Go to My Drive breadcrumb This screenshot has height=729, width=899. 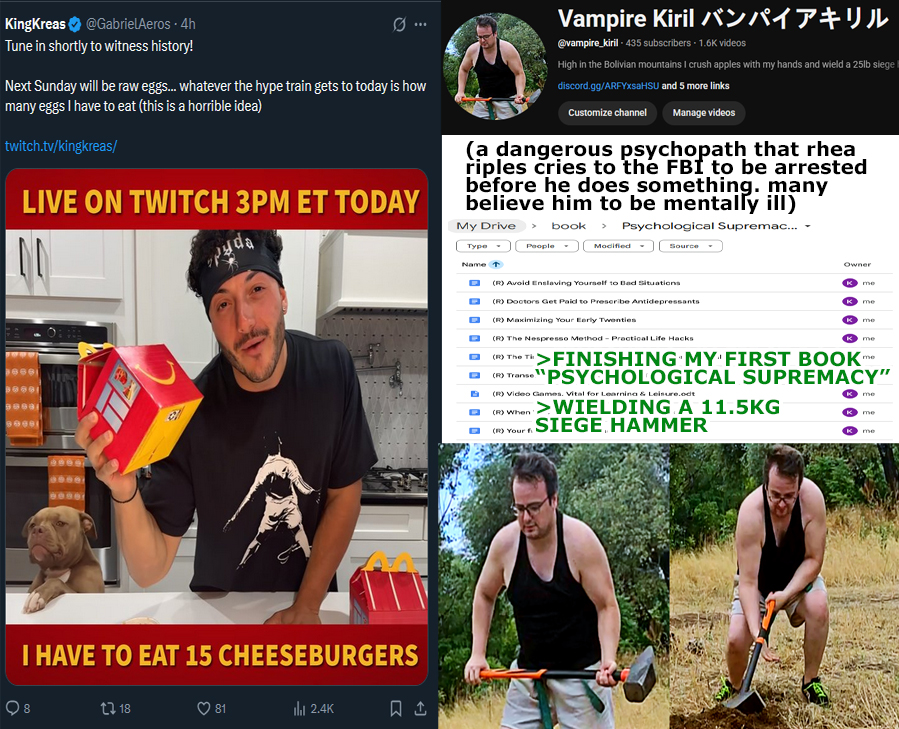(x=486, y=226)
